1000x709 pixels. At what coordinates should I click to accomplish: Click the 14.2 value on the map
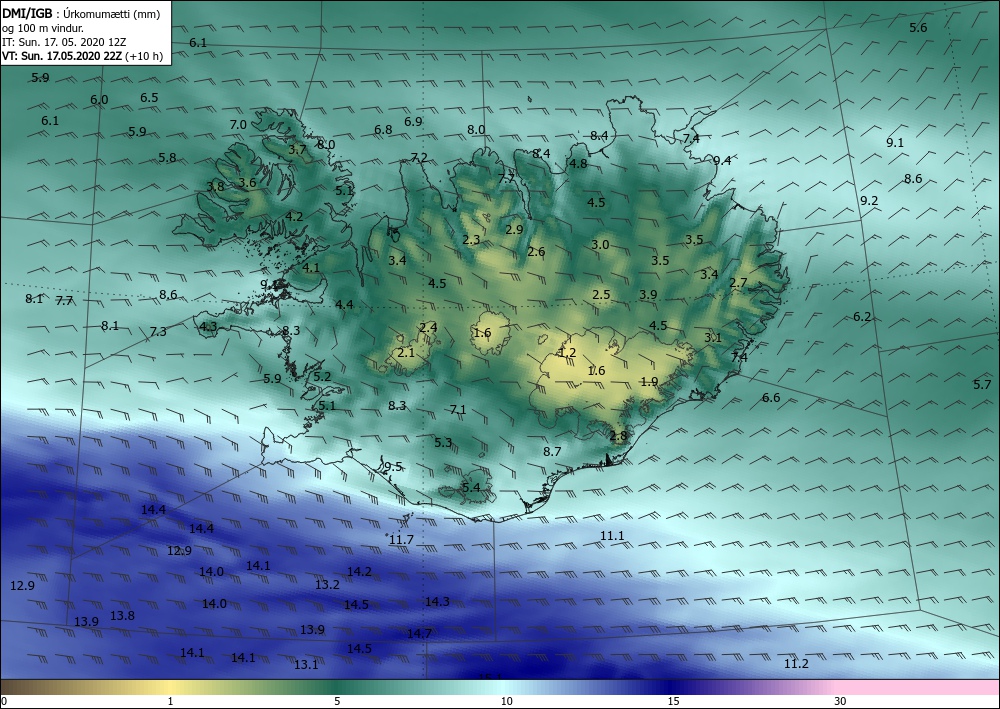[359, 571]
